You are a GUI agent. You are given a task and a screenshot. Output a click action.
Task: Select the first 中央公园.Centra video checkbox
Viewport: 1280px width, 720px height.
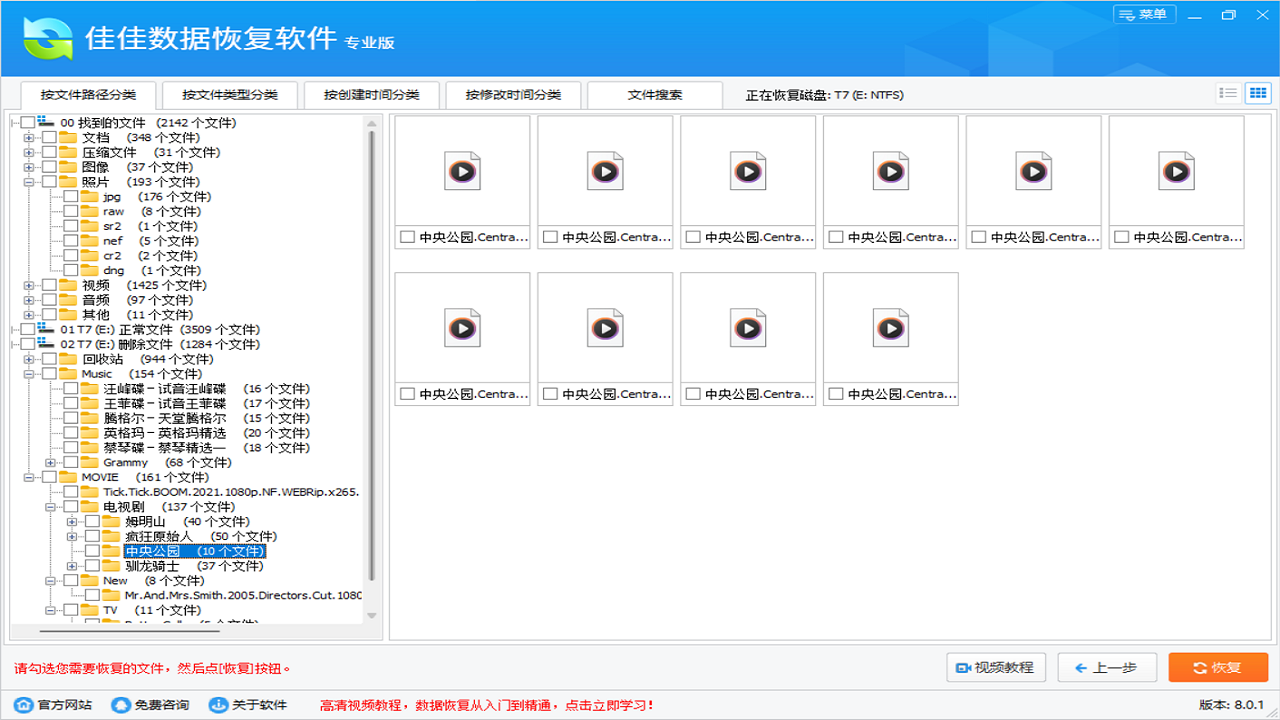click(406, 237)
